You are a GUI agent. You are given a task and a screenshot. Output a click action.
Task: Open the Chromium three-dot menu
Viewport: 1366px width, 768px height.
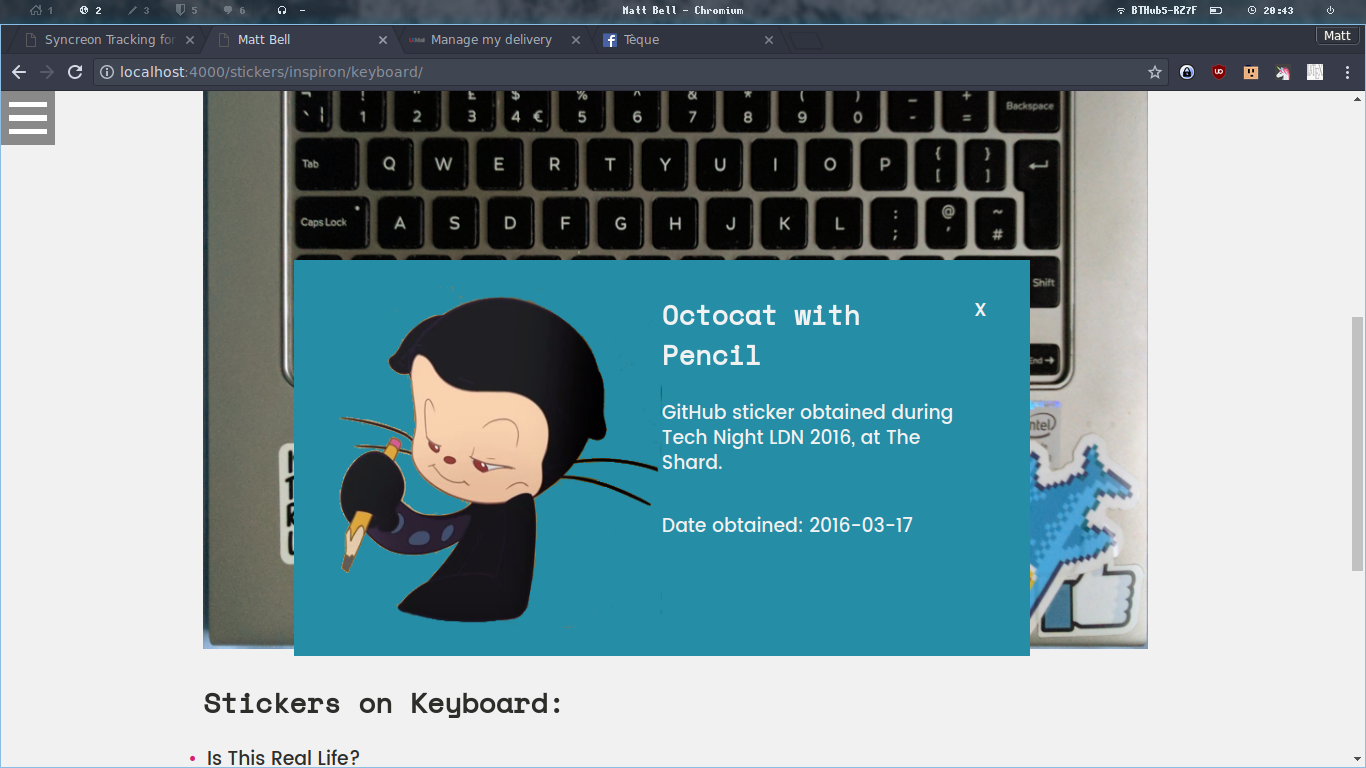tap(1345, 72)
